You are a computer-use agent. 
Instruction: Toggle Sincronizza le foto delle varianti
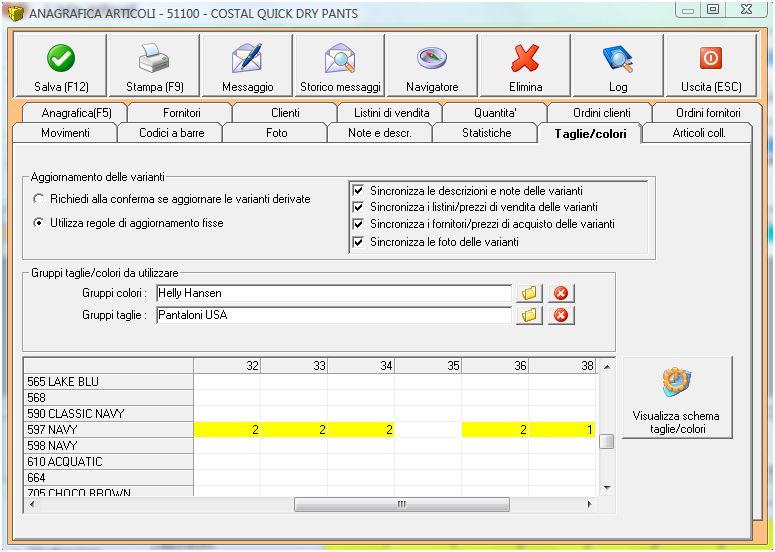point(358,242)
